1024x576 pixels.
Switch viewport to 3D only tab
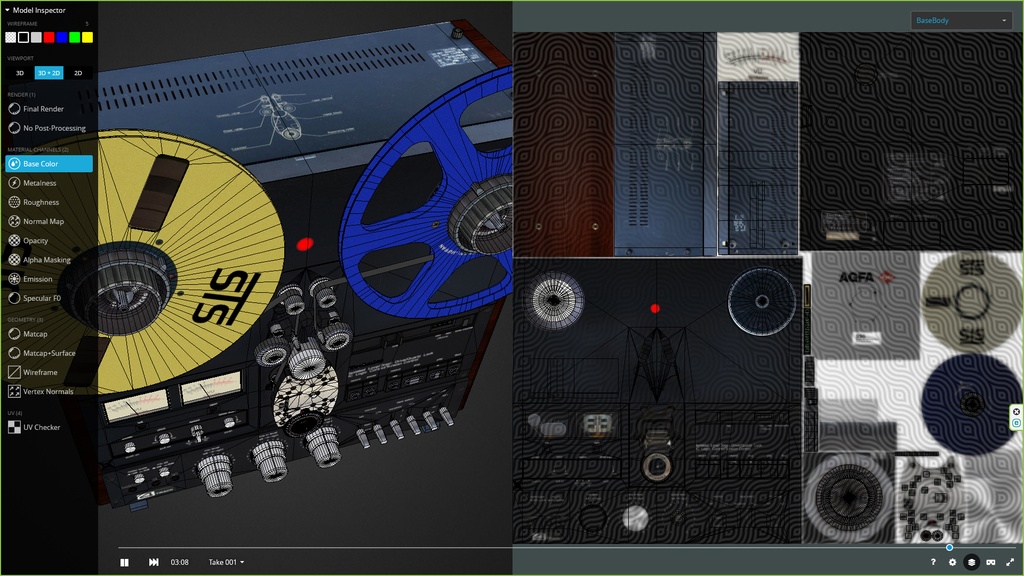tap(19, 73)
